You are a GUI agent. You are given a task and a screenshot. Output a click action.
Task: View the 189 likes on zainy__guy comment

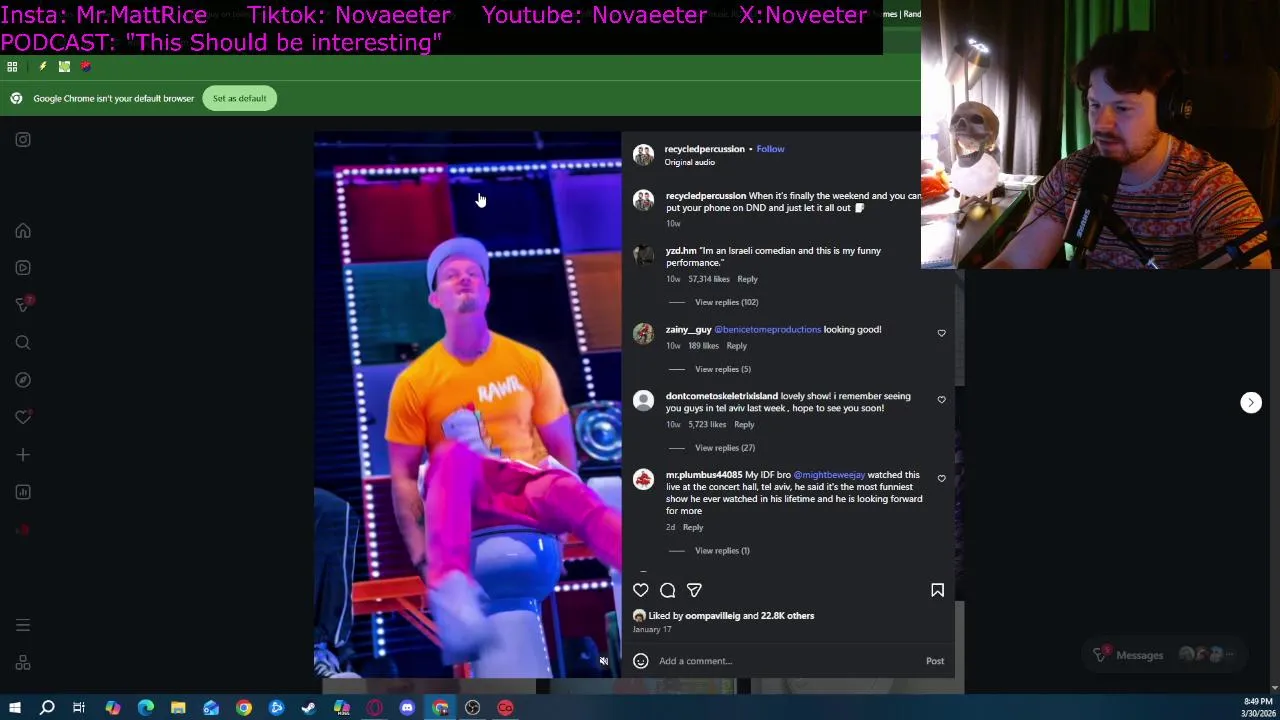tap(703, 346)
